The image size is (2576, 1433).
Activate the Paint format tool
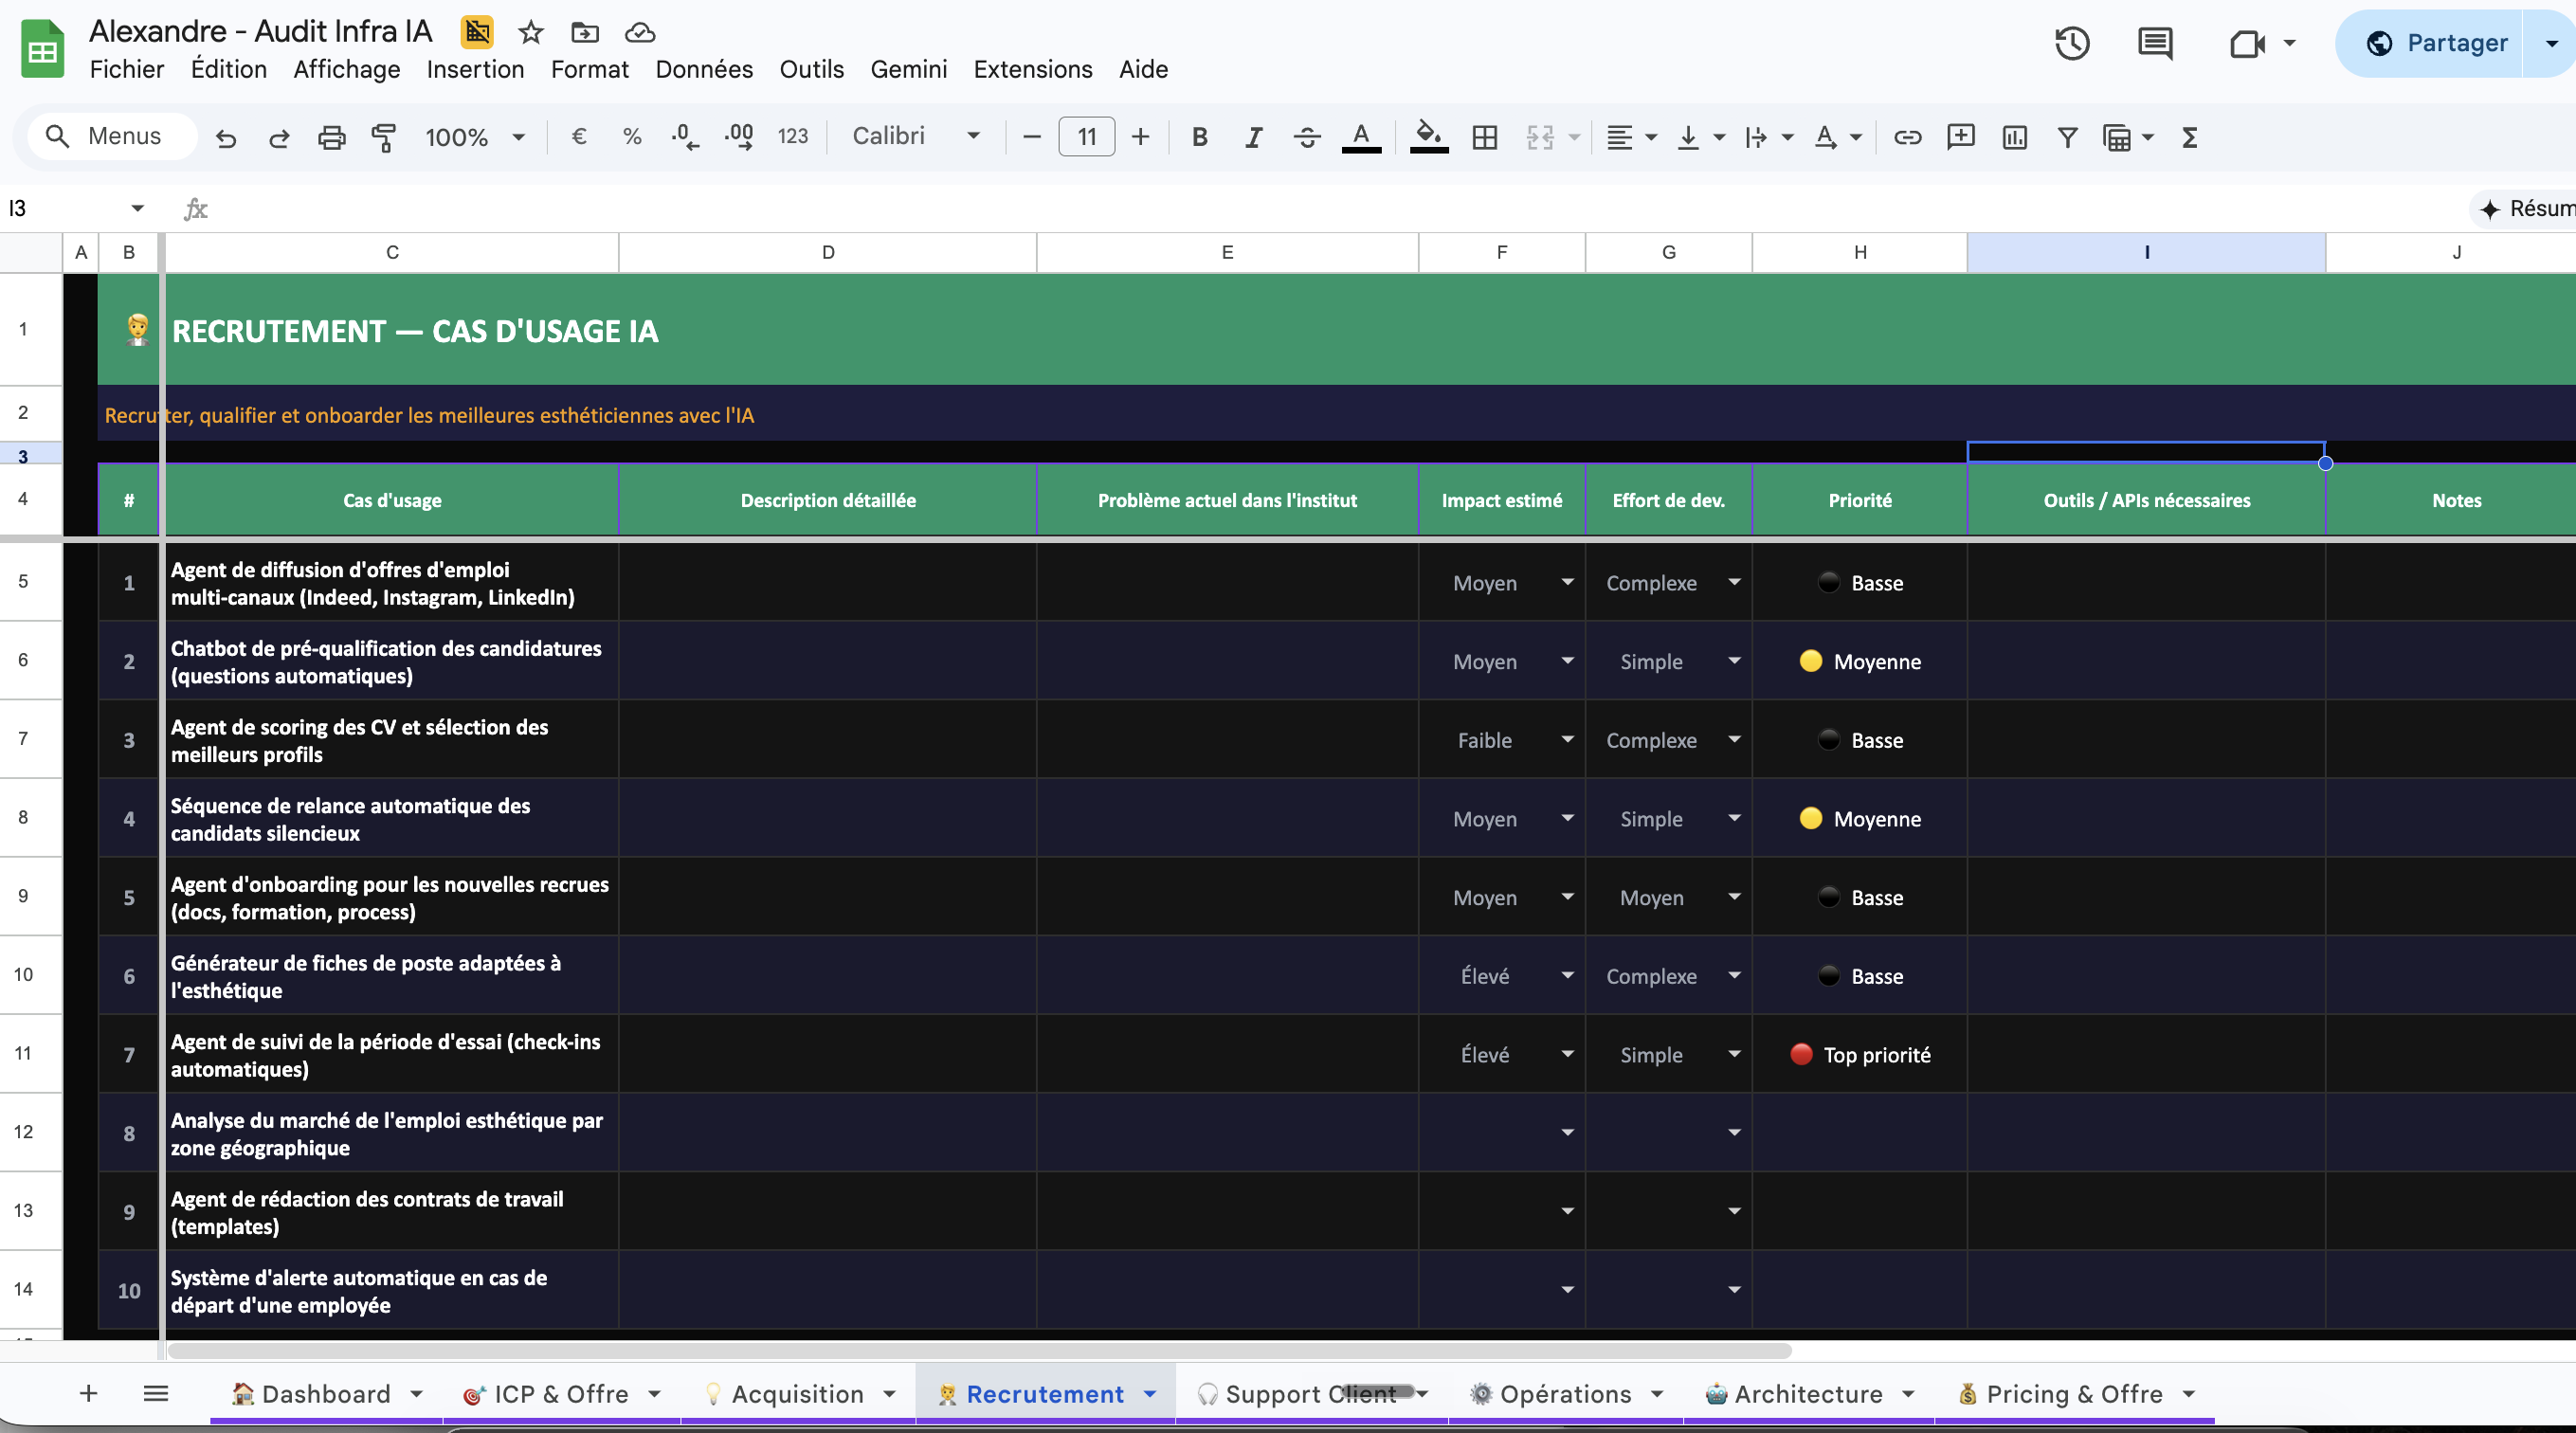384,137
